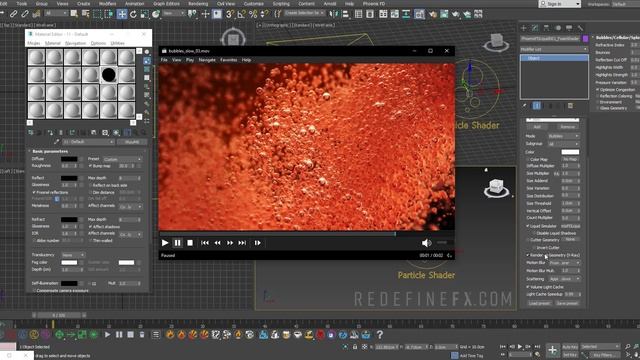
Task: Open the Rendering menu in 3ds Max
Action: (198, 4)
